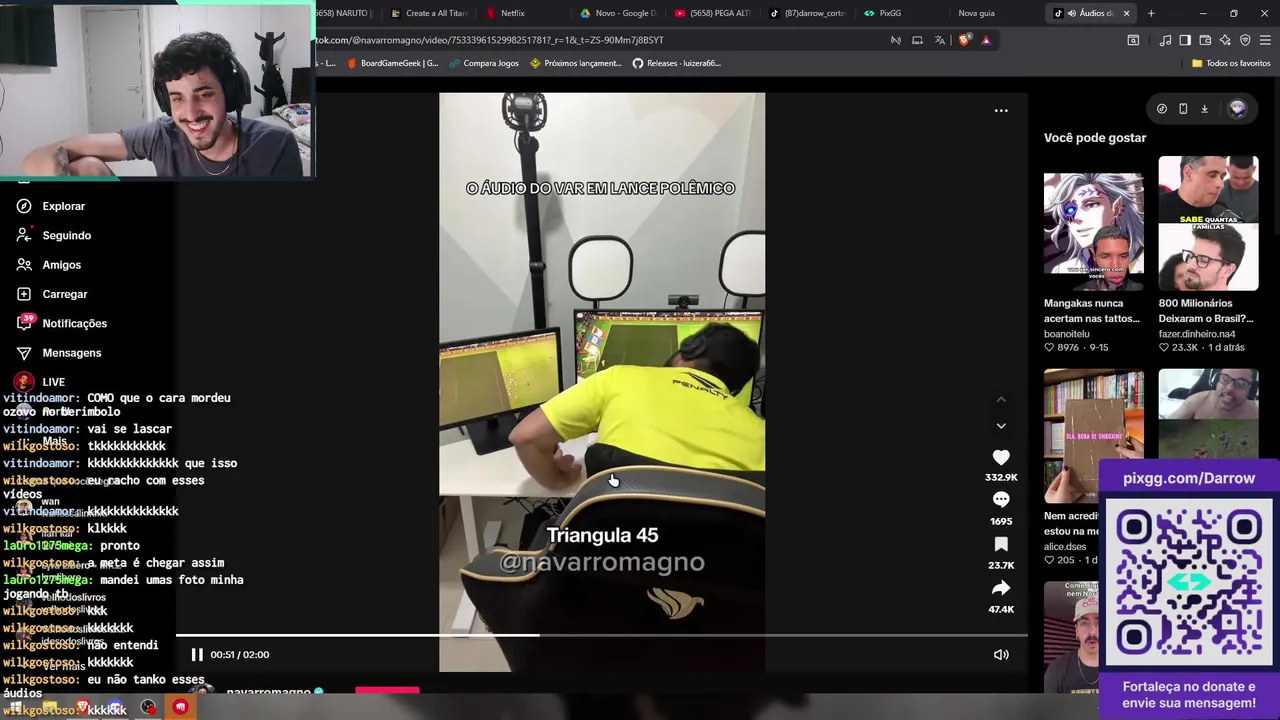Go to the previous video
This screenshot has height=720, width=1280.
[1001, 399]
